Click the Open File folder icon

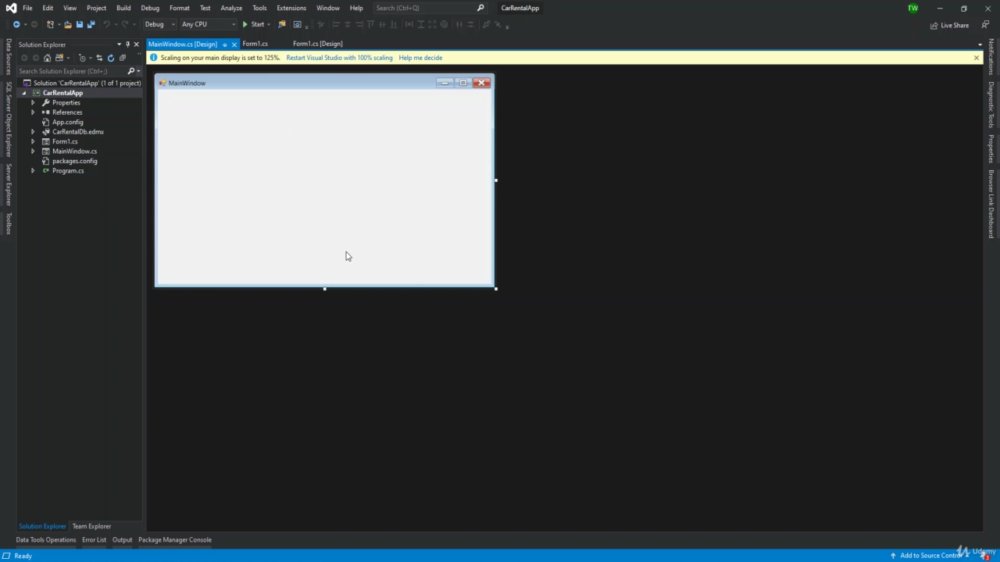pos(68,24)
